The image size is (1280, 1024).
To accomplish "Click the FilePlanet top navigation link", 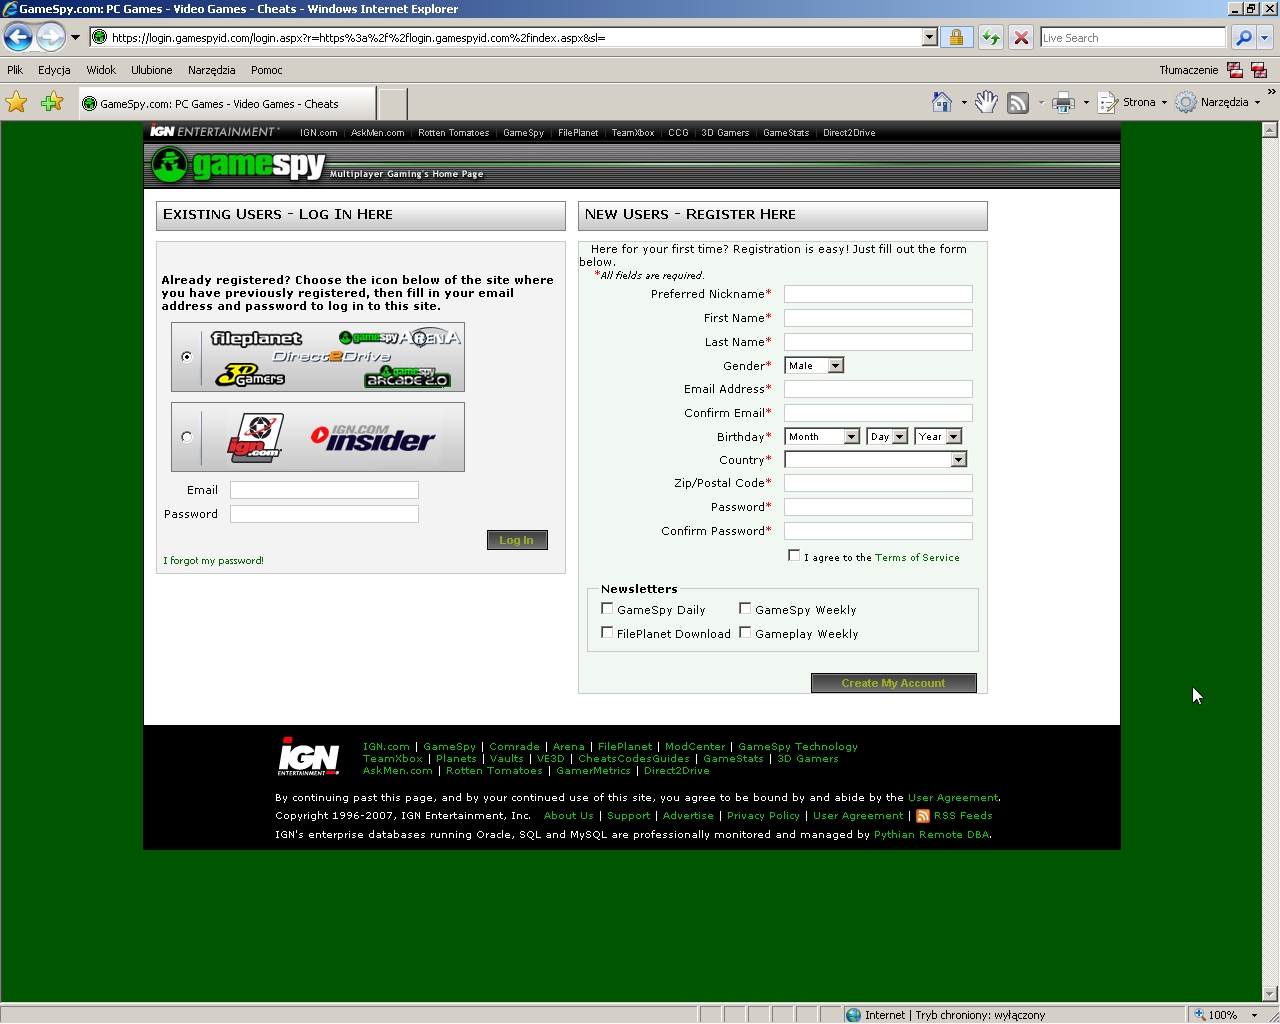I will (578, 133).
